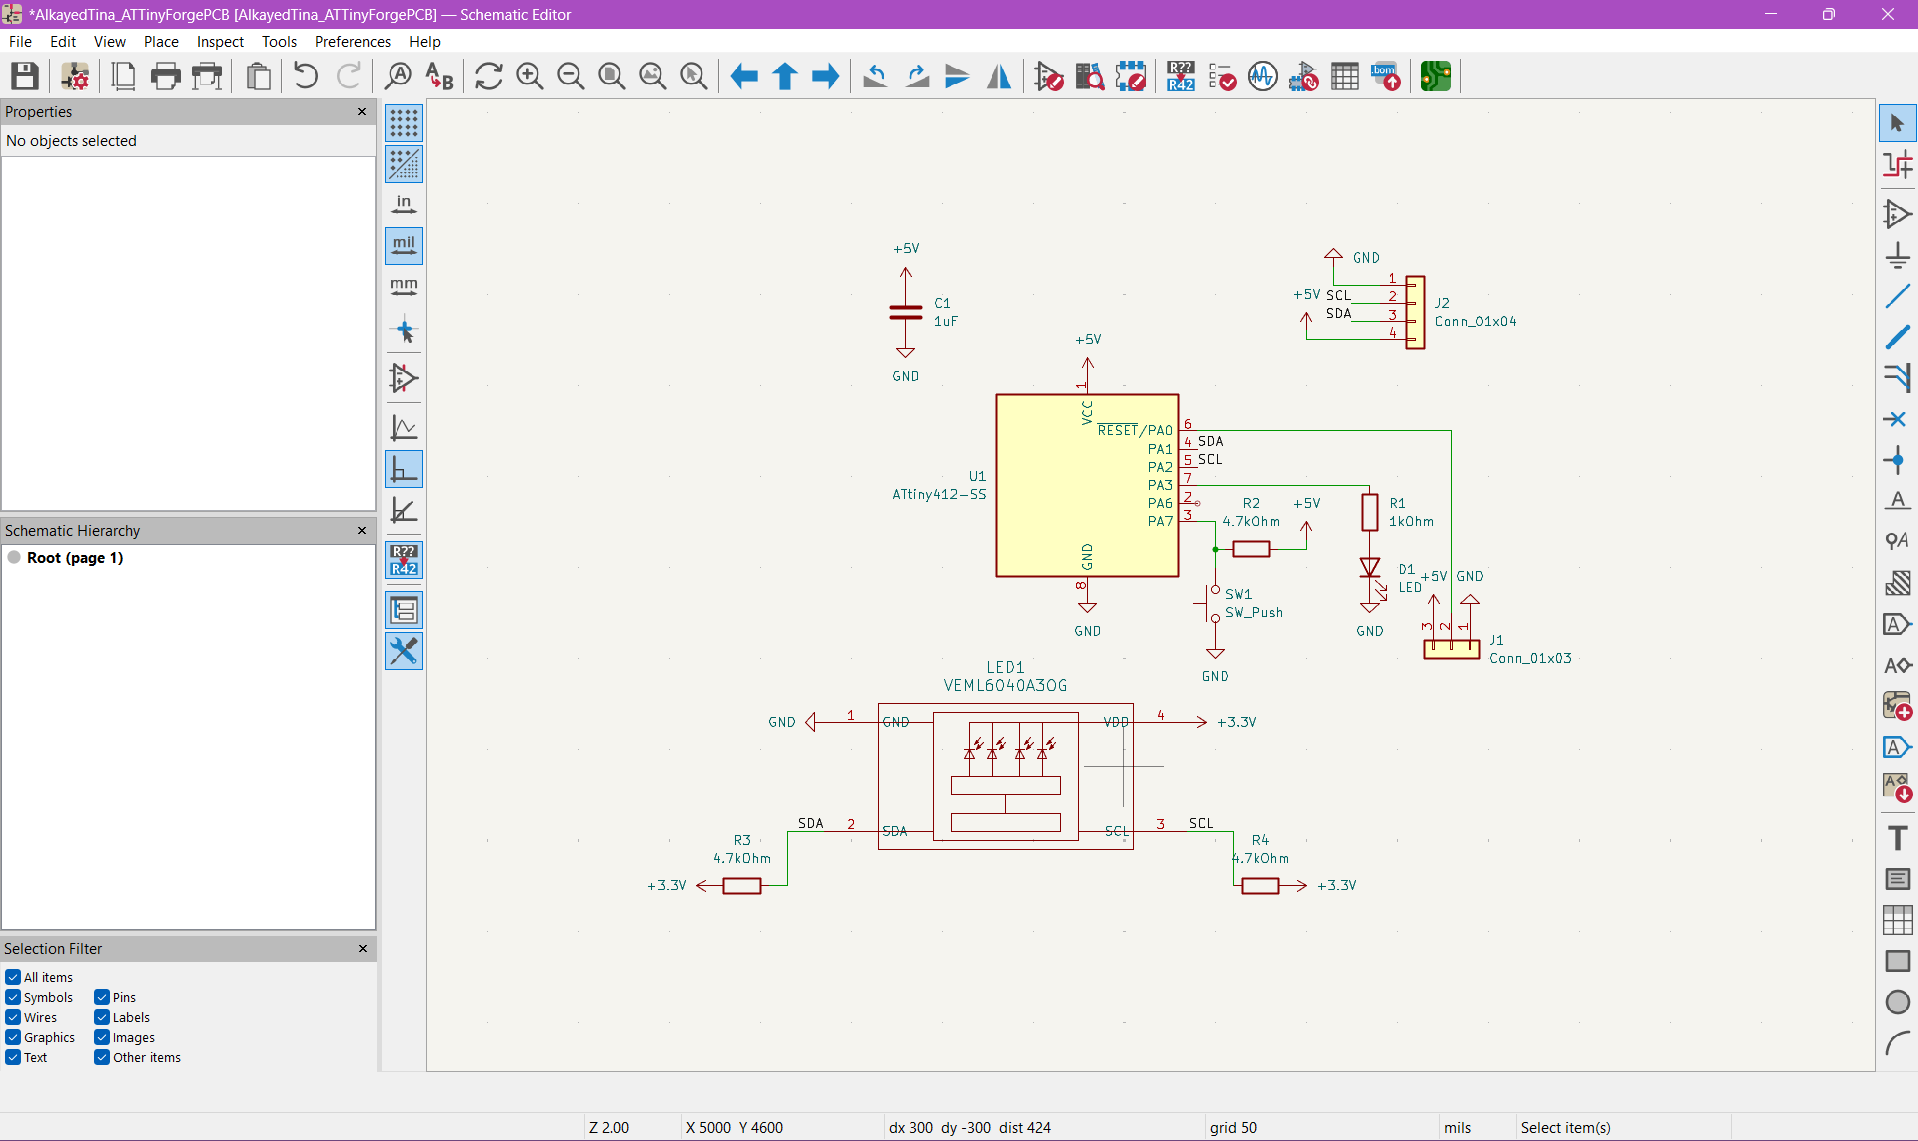Click the Undo arrow icon
This screenshot has width=1918, height=1141.
click(x=306, y=76)
